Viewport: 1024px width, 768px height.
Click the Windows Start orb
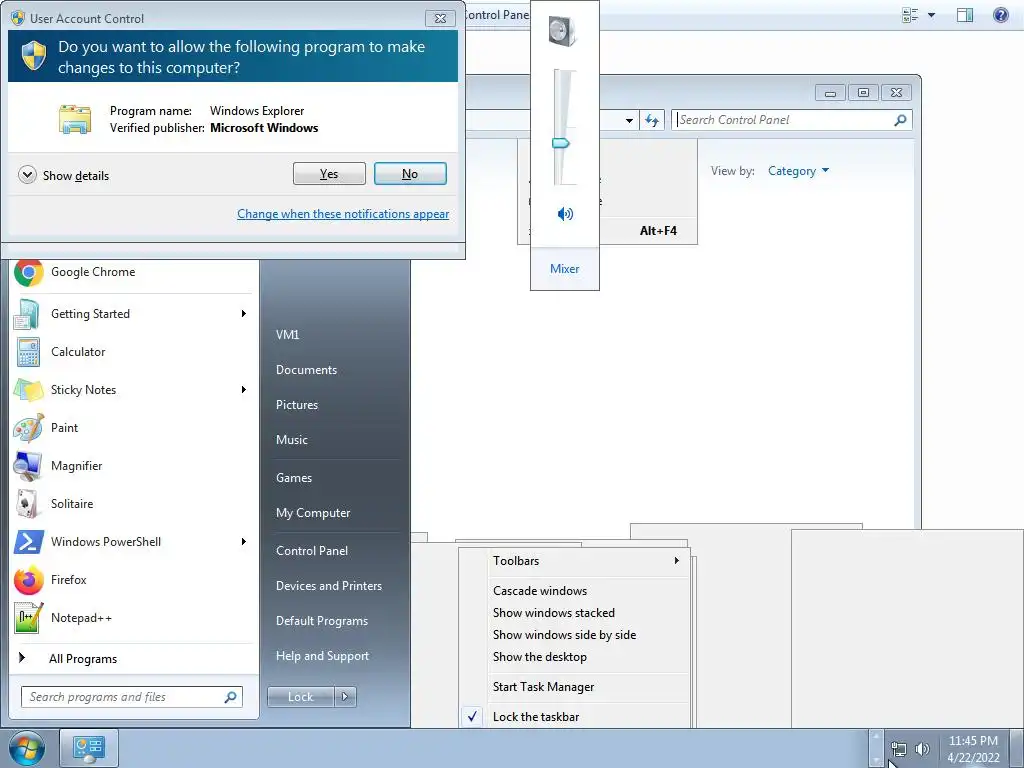[x=27, y=748]
